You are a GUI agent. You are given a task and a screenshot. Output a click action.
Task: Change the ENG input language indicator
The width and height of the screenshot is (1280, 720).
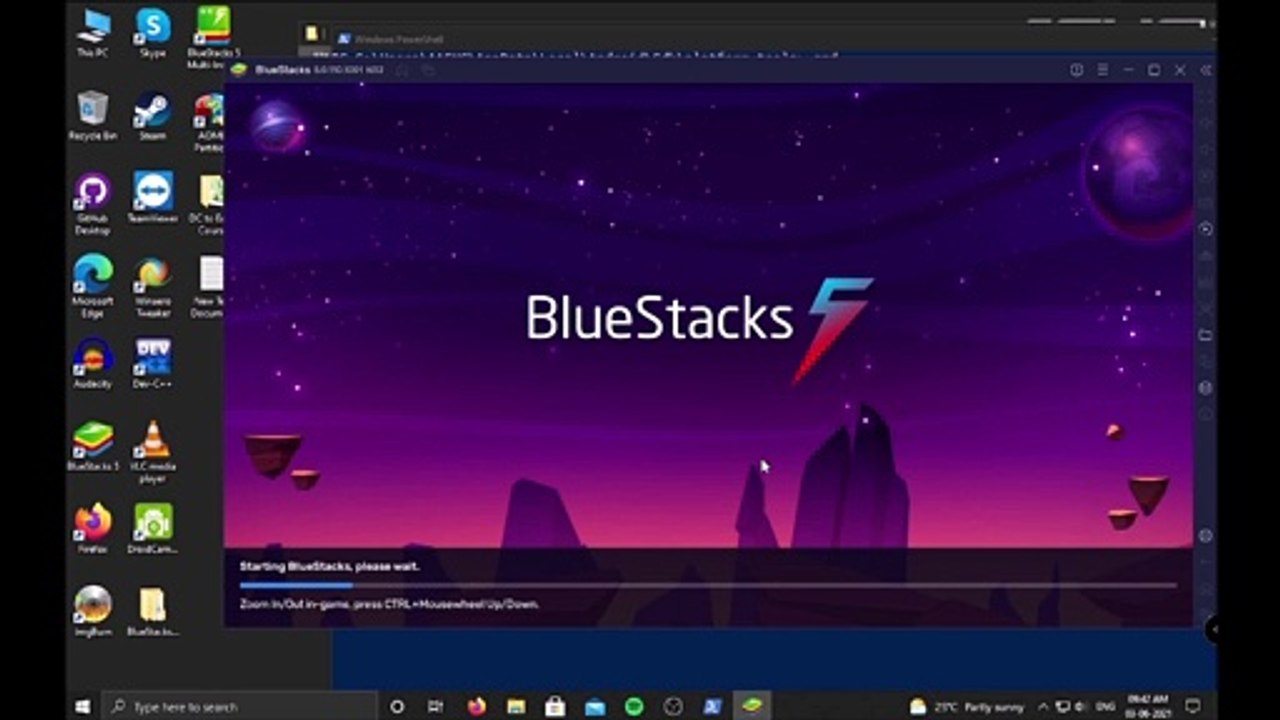pyautogui.click(x=1107, y=706)
